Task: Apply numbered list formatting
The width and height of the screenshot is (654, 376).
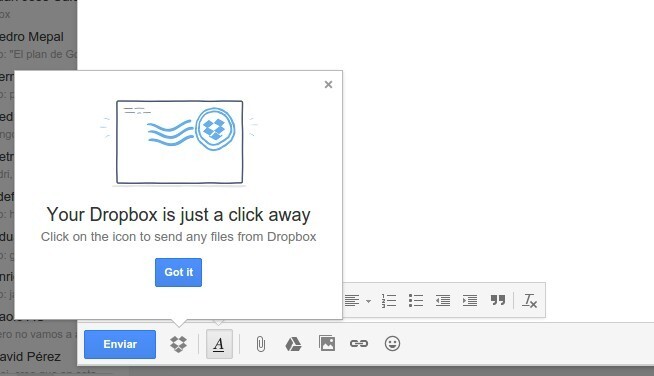Action: coord(389,300)
